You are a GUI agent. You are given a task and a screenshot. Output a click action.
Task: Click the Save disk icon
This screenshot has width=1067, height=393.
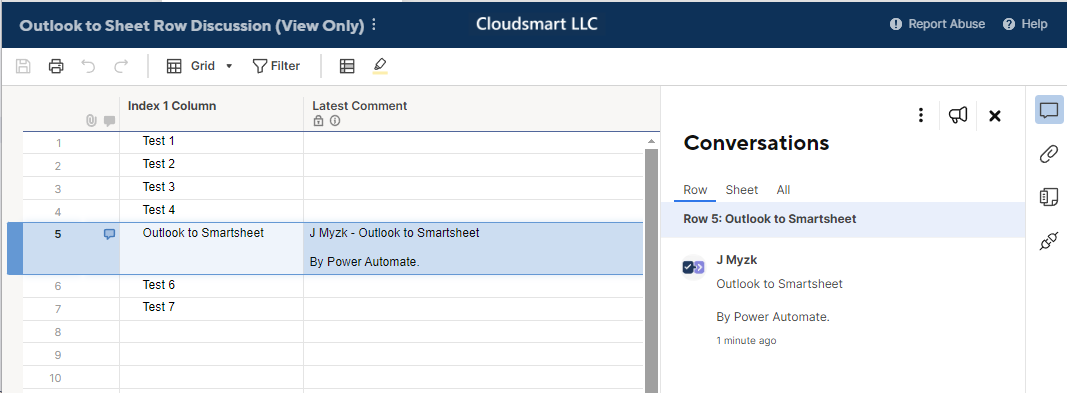click(23, 66)
